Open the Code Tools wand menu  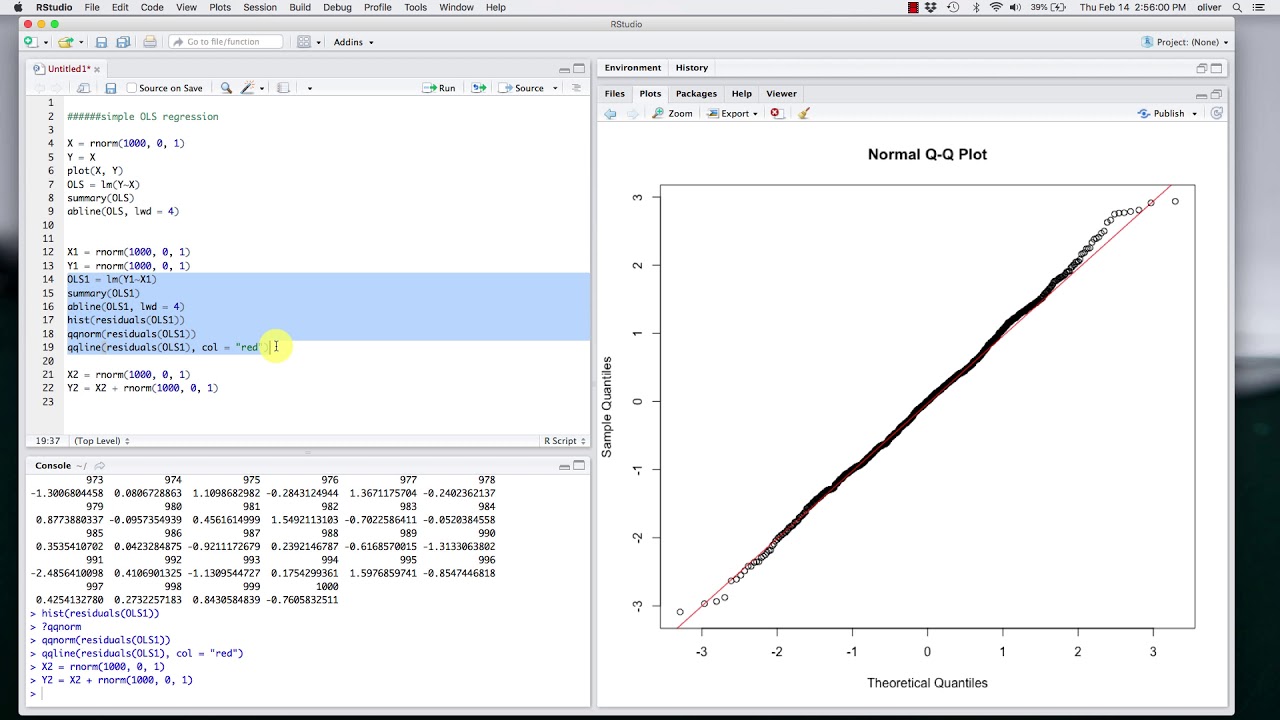[251, 88]
